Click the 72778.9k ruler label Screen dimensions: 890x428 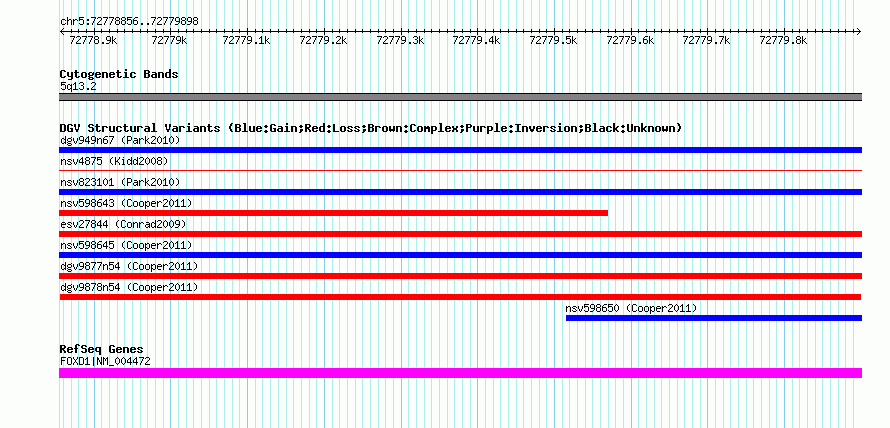pos(93,41)
